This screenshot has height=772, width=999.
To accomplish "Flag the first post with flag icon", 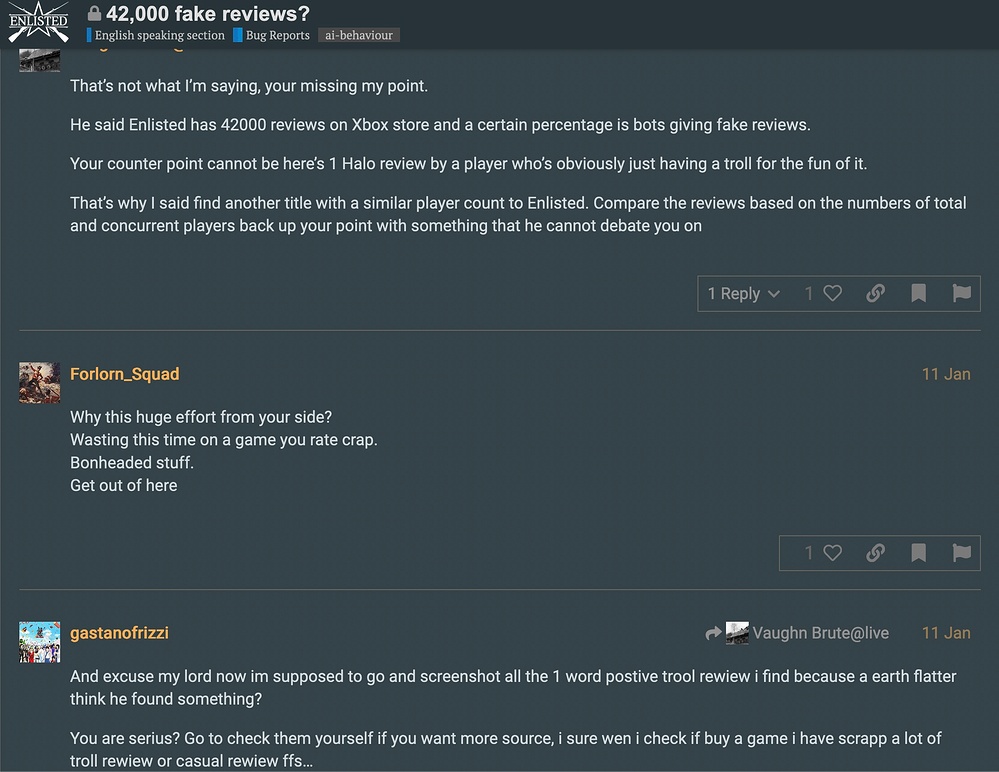I will (x=961, y=294).
